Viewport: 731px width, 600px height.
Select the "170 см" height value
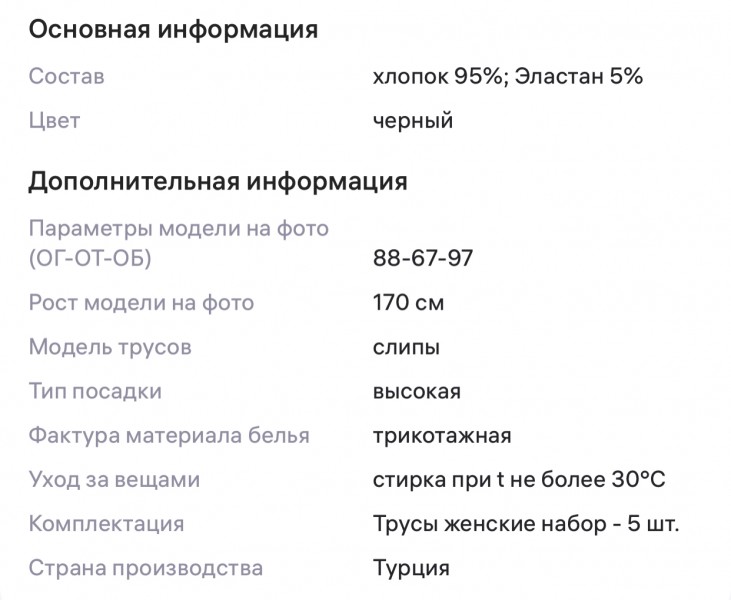point(408,302)
